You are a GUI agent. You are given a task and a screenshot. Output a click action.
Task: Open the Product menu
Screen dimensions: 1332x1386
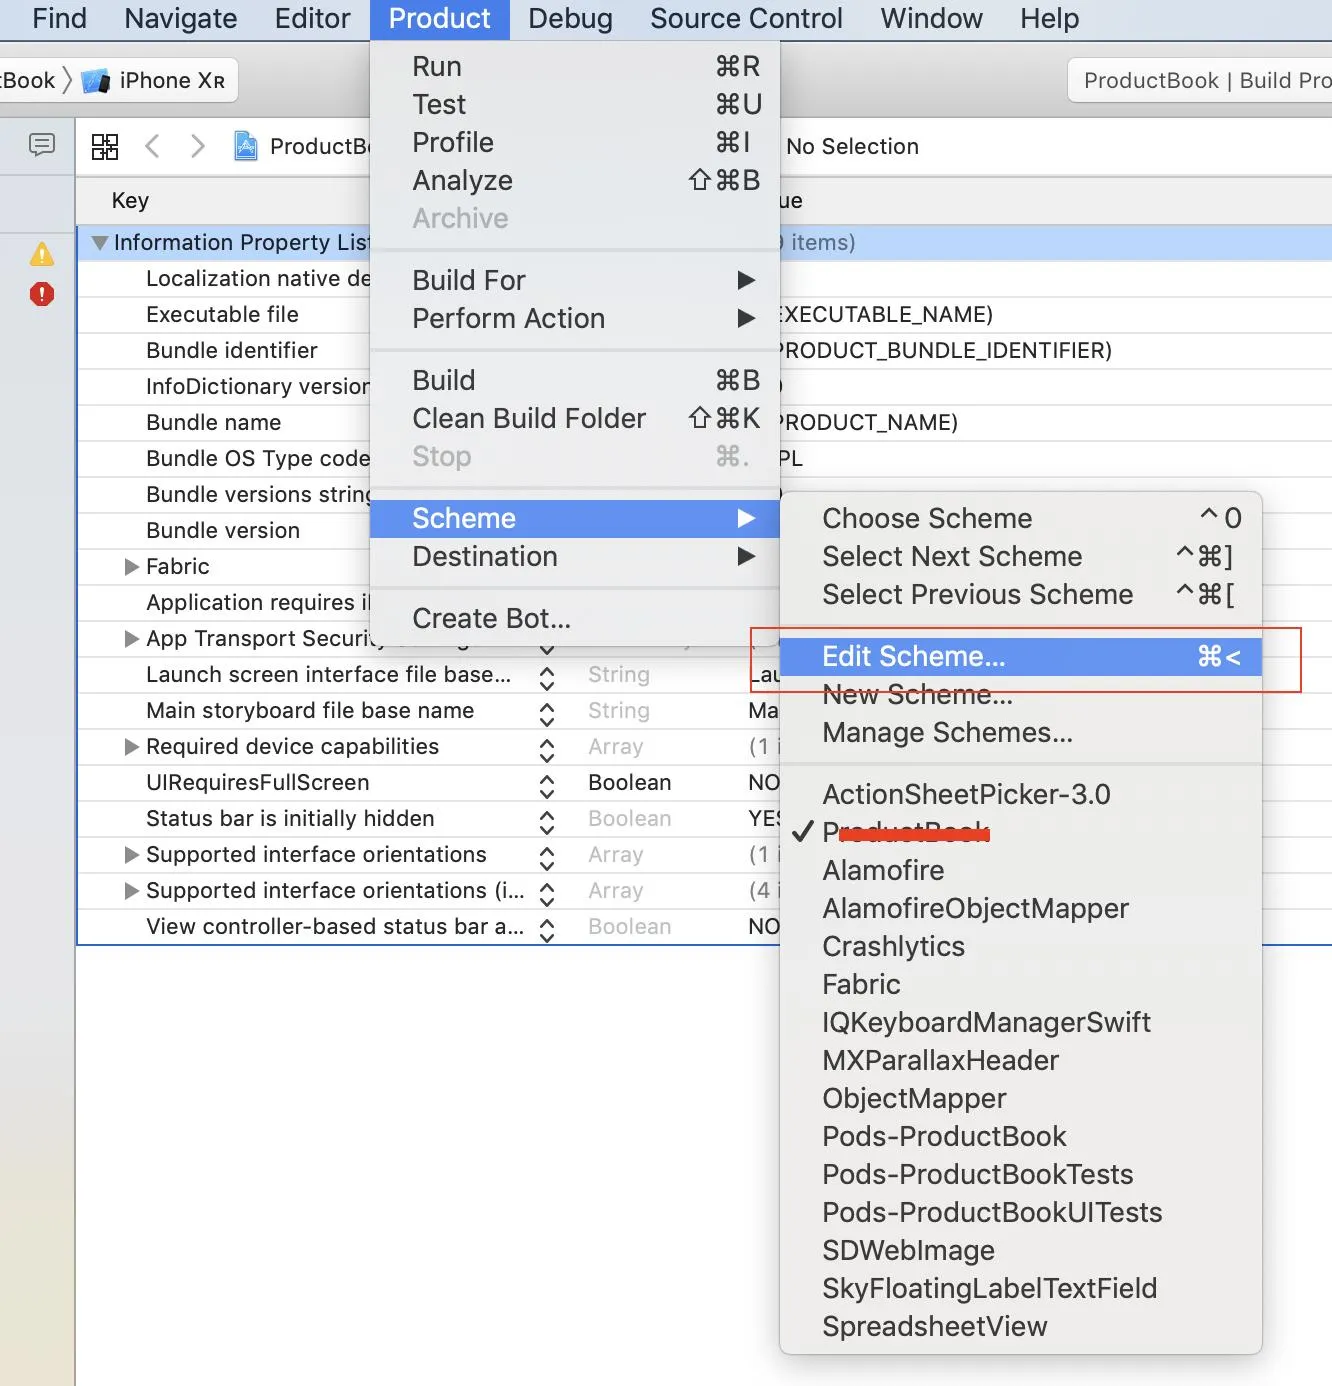tap(440, 19)
